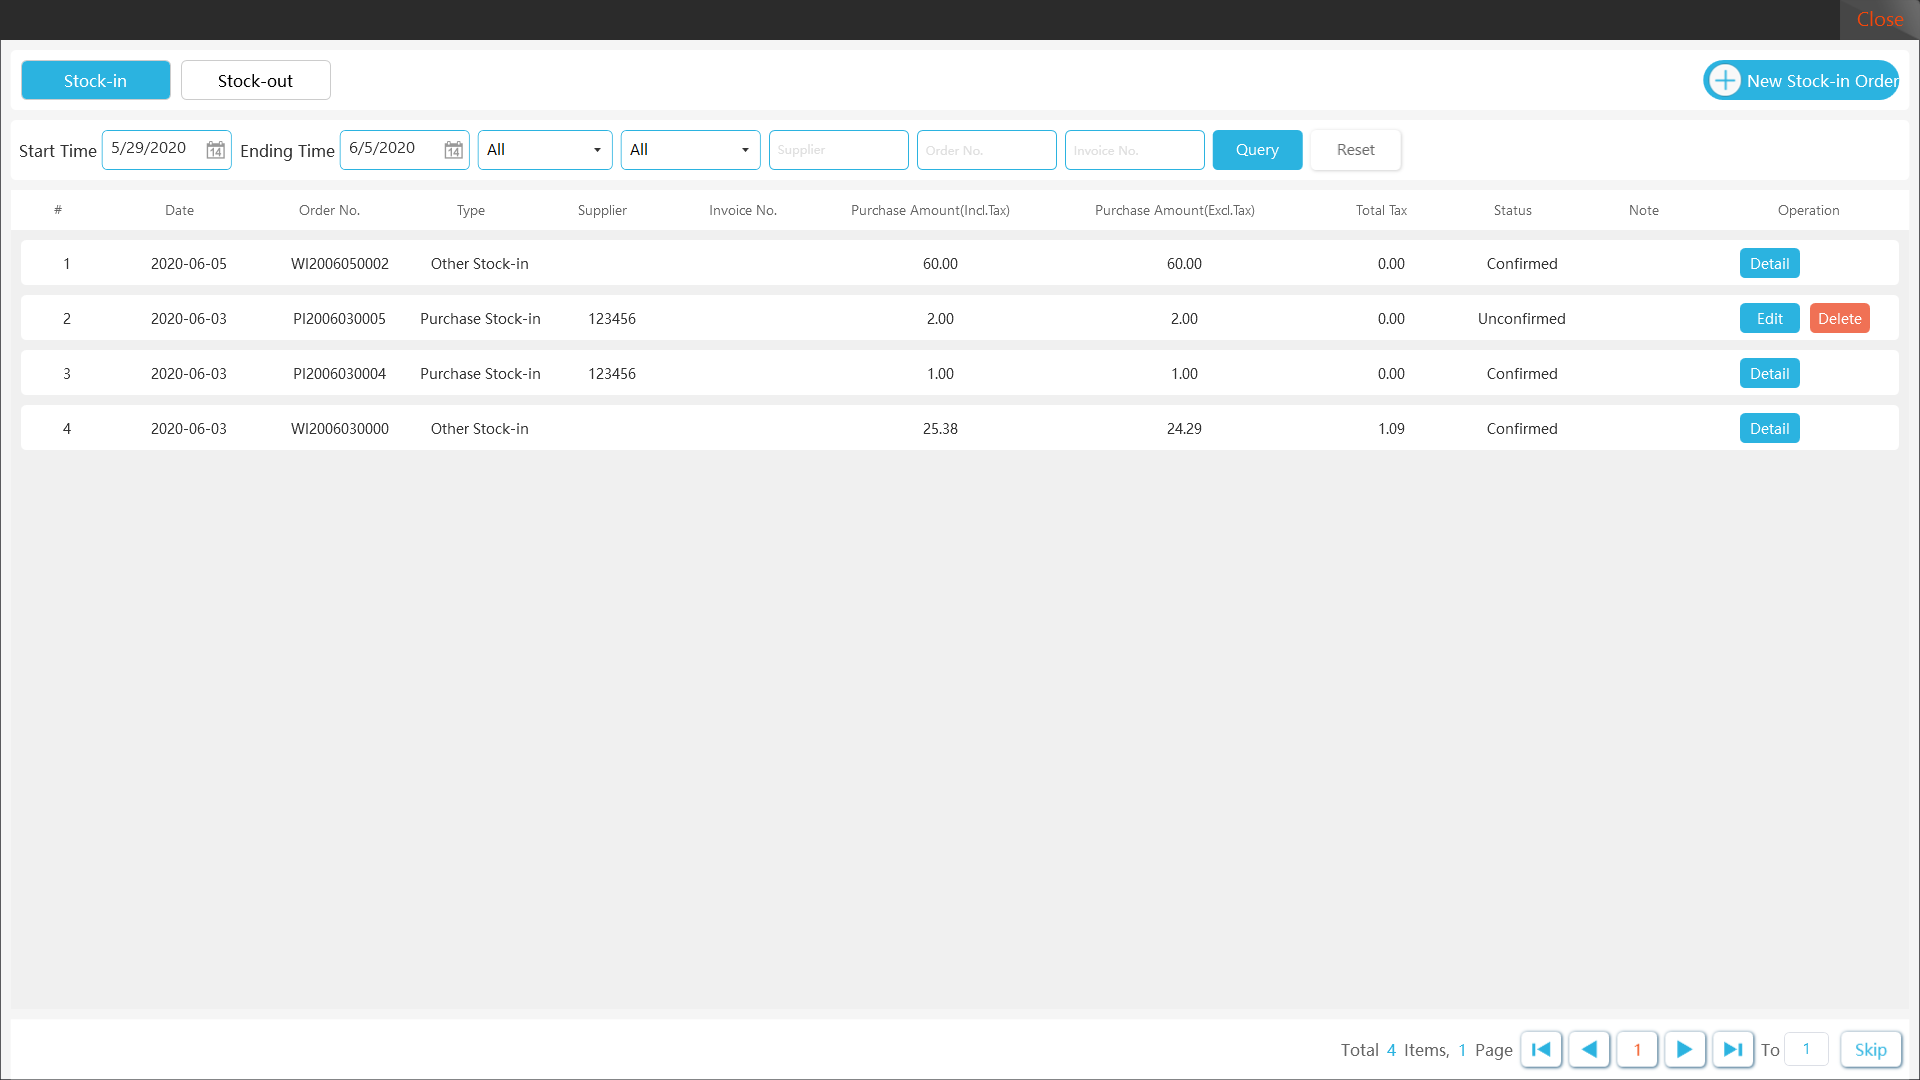Image resolution: width=1920 pixels, height=1080 pixels.
Task: Open the Start Time calendar picker icon
Action: [215, 150]
